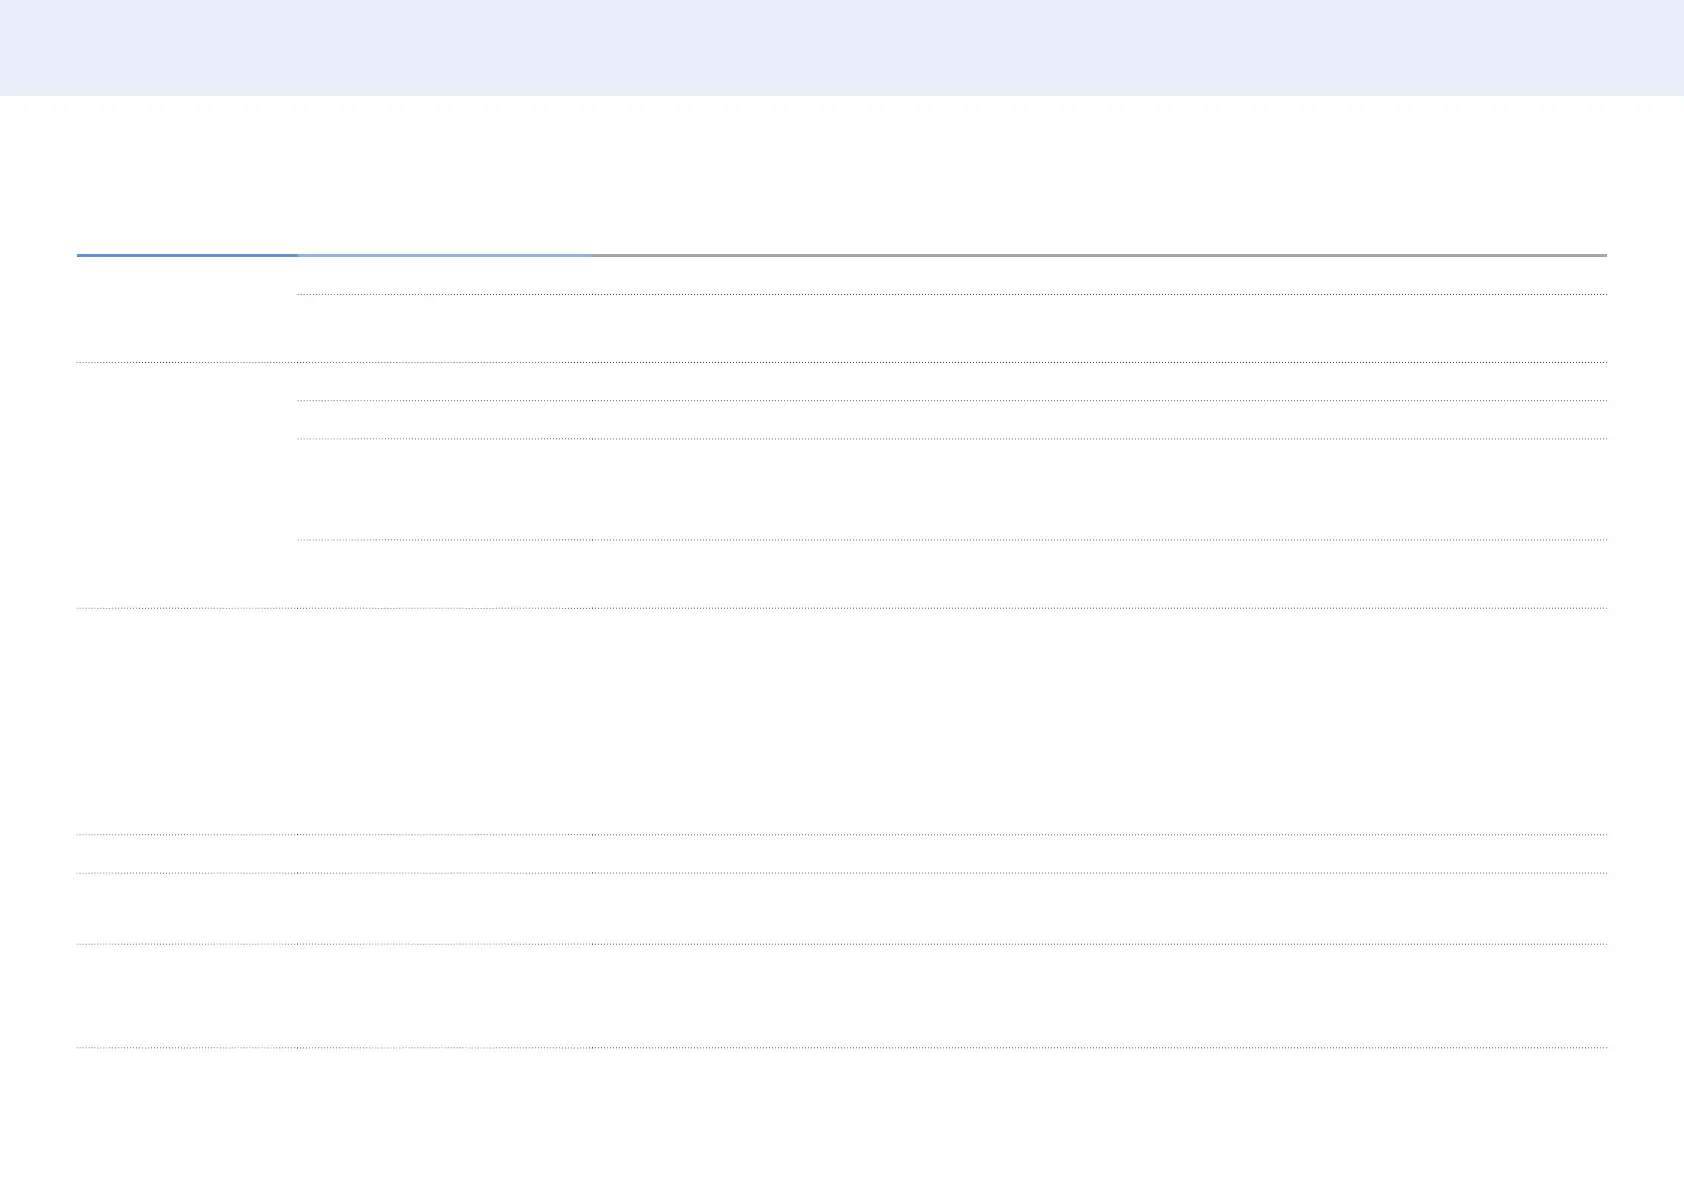Click the tall third sub-row of the second table section

pyautogui.click(x=952, y=490)
